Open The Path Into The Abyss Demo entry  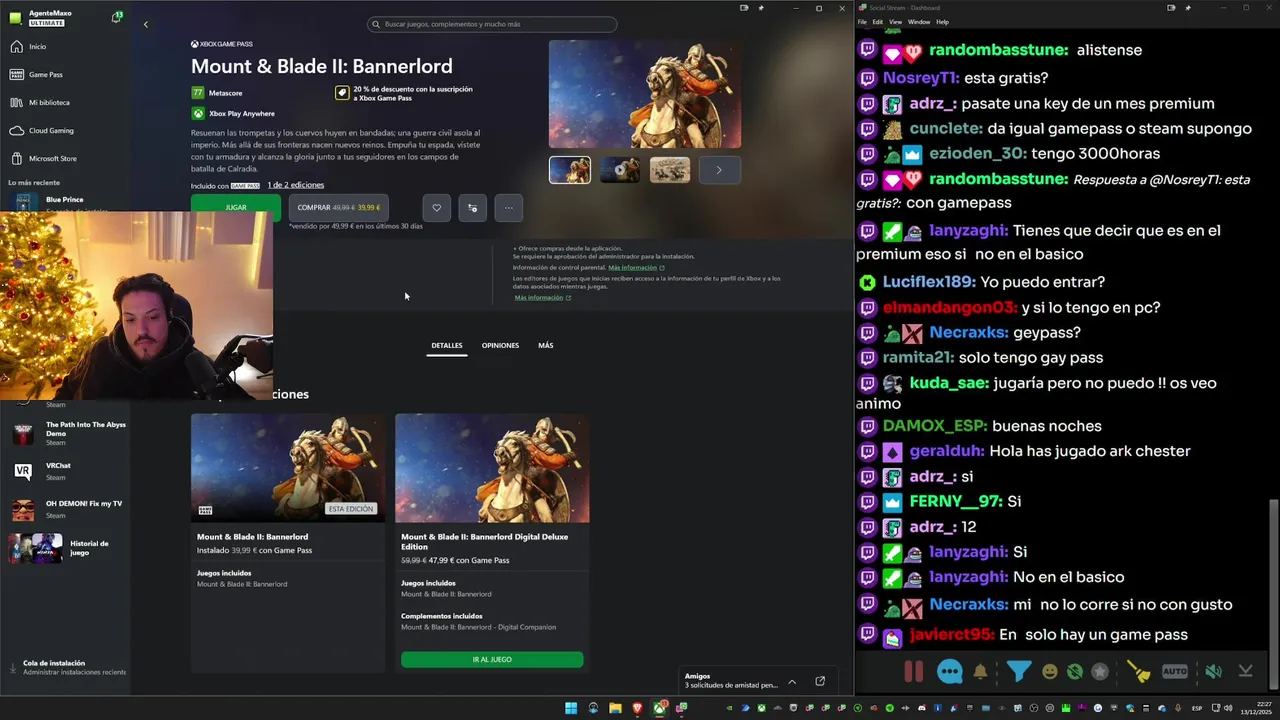(x=66, y=433)
